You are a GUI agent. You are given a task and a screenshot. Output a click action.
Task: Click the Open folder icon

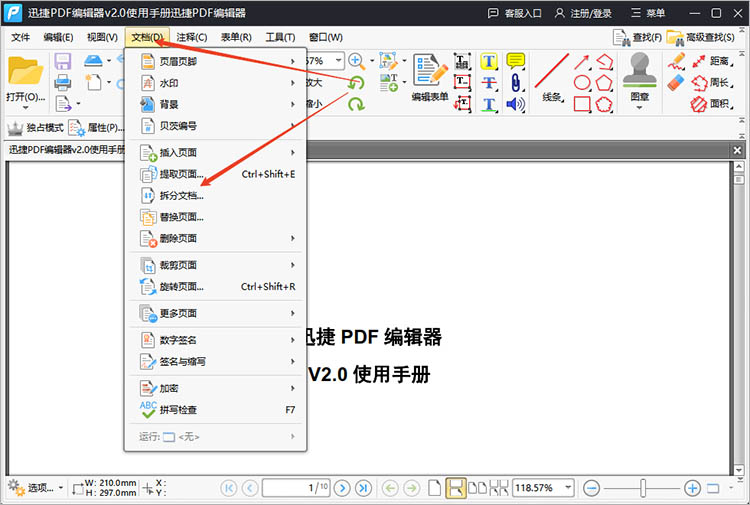(x=25, y=71)
